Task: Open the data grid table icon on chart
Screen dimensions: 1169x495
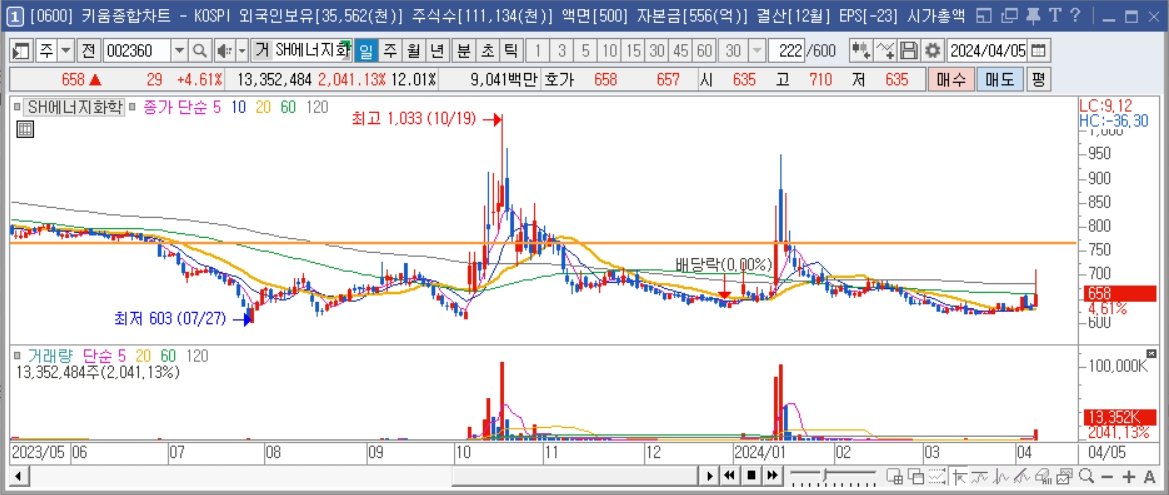Action: click(x=25, y=130)
